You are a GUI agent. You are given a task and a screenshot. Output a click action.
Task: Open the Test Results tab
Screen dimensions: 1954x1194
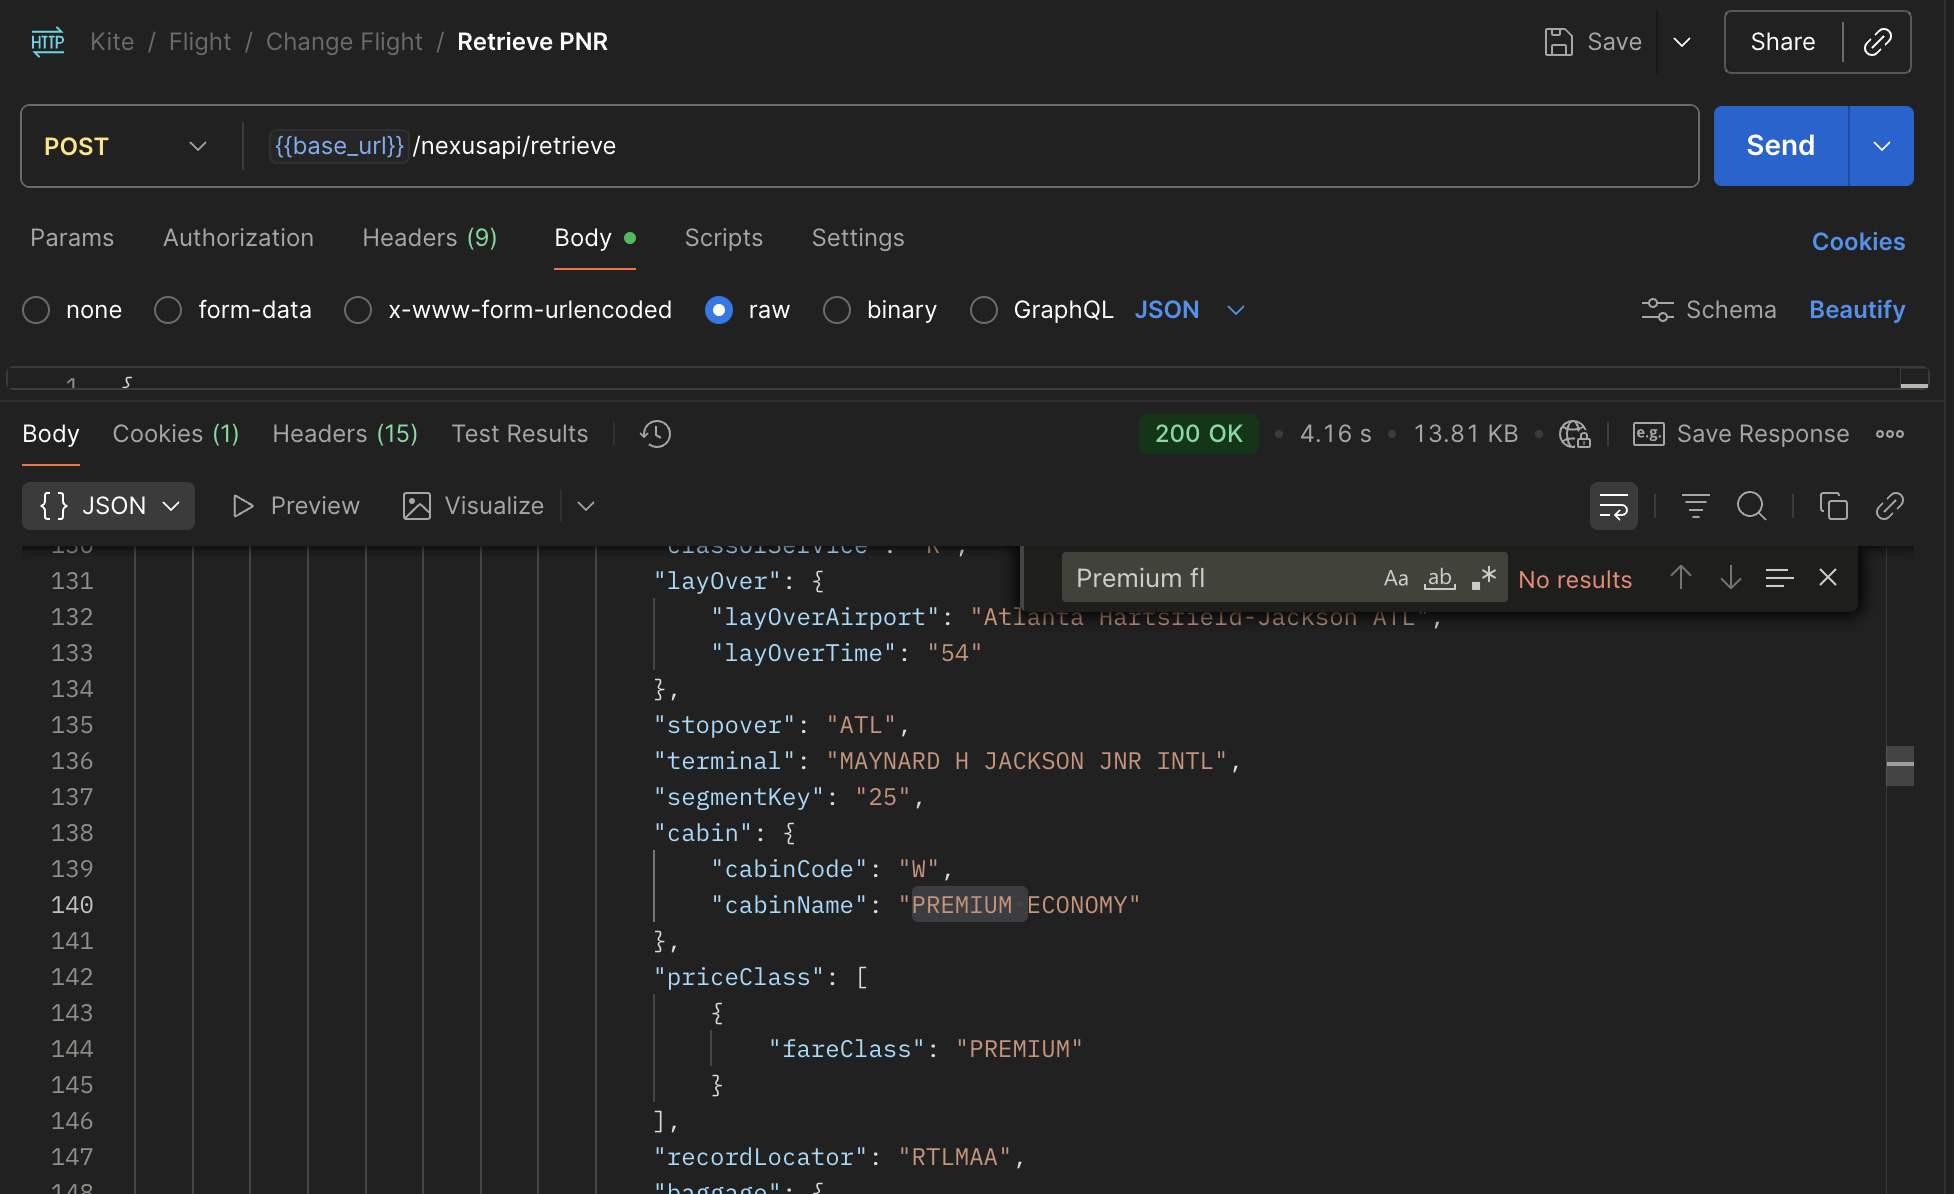pyautogui.click(x=519, y=434)
